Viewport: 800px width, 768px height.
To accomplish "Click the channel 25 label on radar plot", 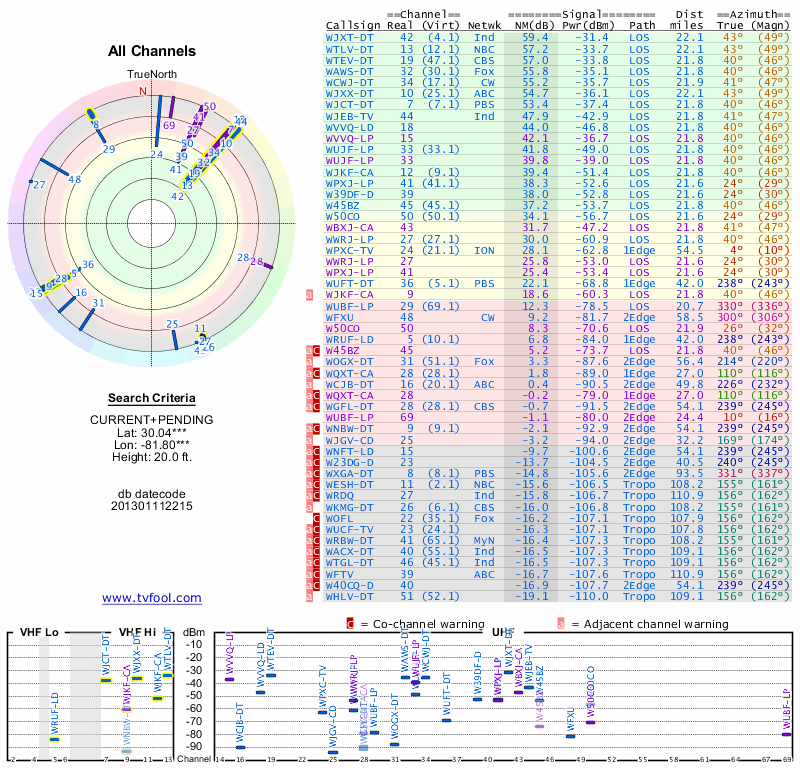I will [x=172, y=324].
